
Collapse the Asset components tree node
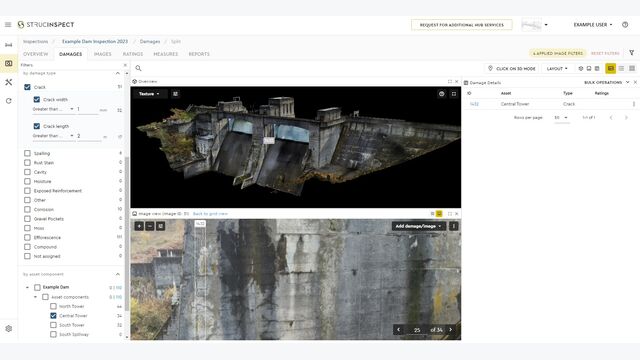(36, 297)
